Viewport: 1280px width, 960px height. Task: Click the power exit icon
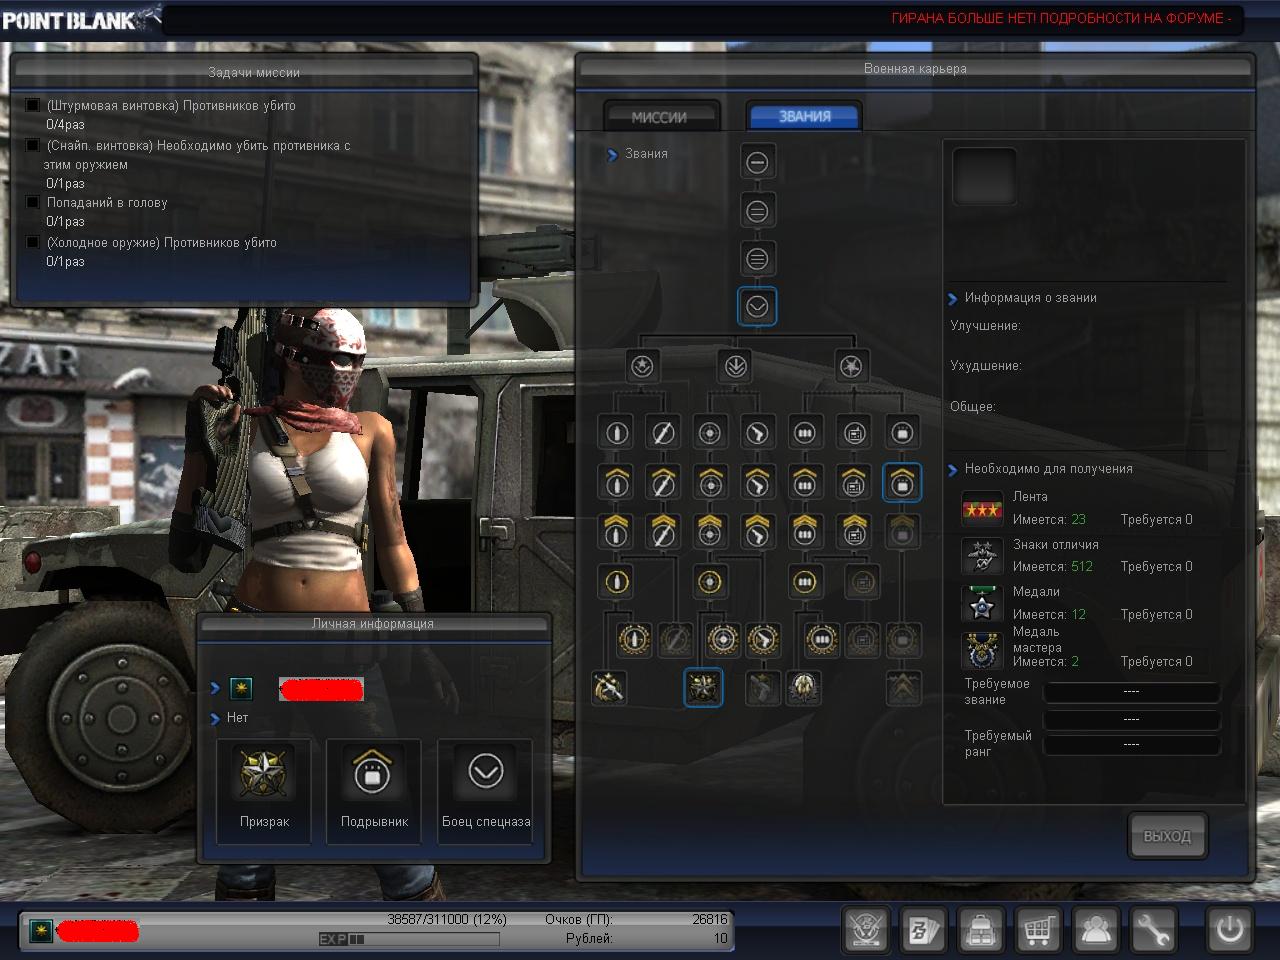tap(1229, 930)
